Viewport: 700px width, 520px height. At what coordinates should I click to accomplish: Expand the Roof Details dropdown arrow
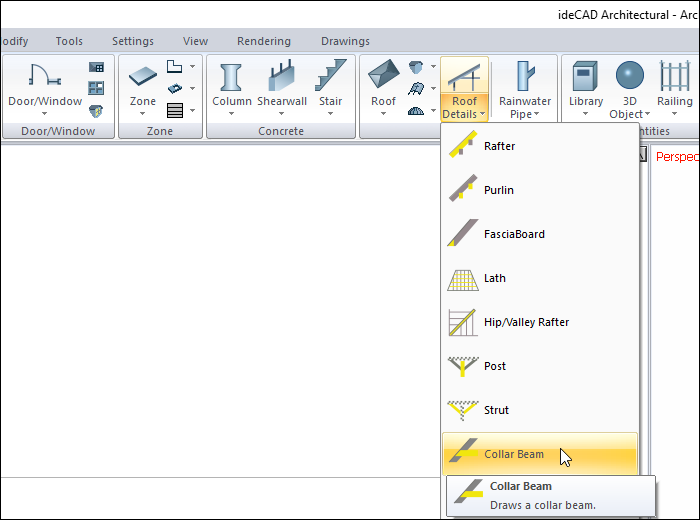[x=482, y=115]
